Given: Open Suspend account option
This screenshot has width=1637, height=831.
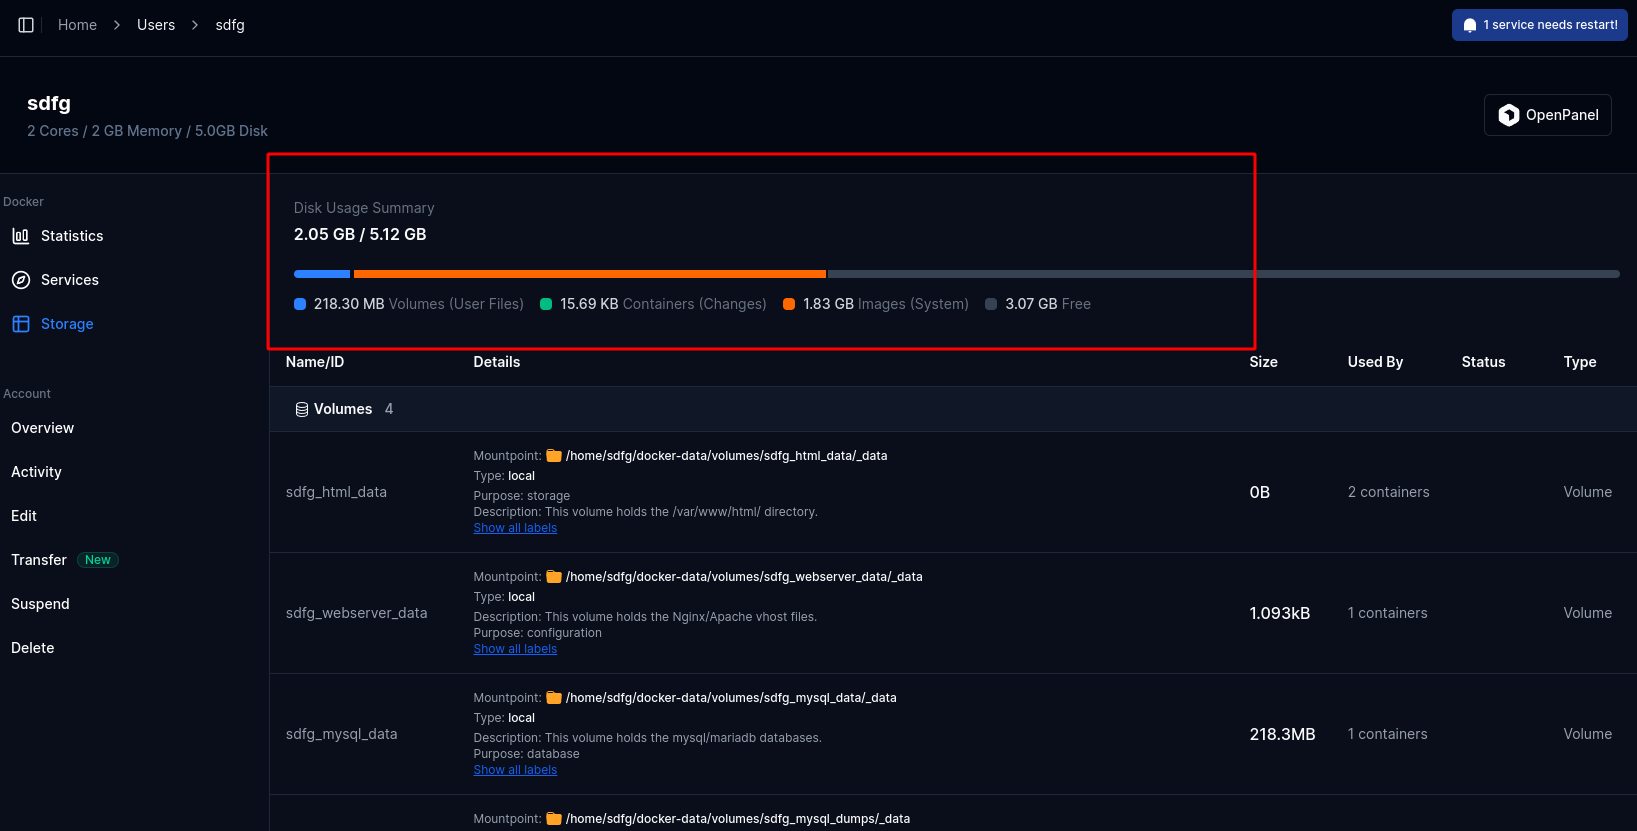Looking at the screenshot, I should 40,604.
